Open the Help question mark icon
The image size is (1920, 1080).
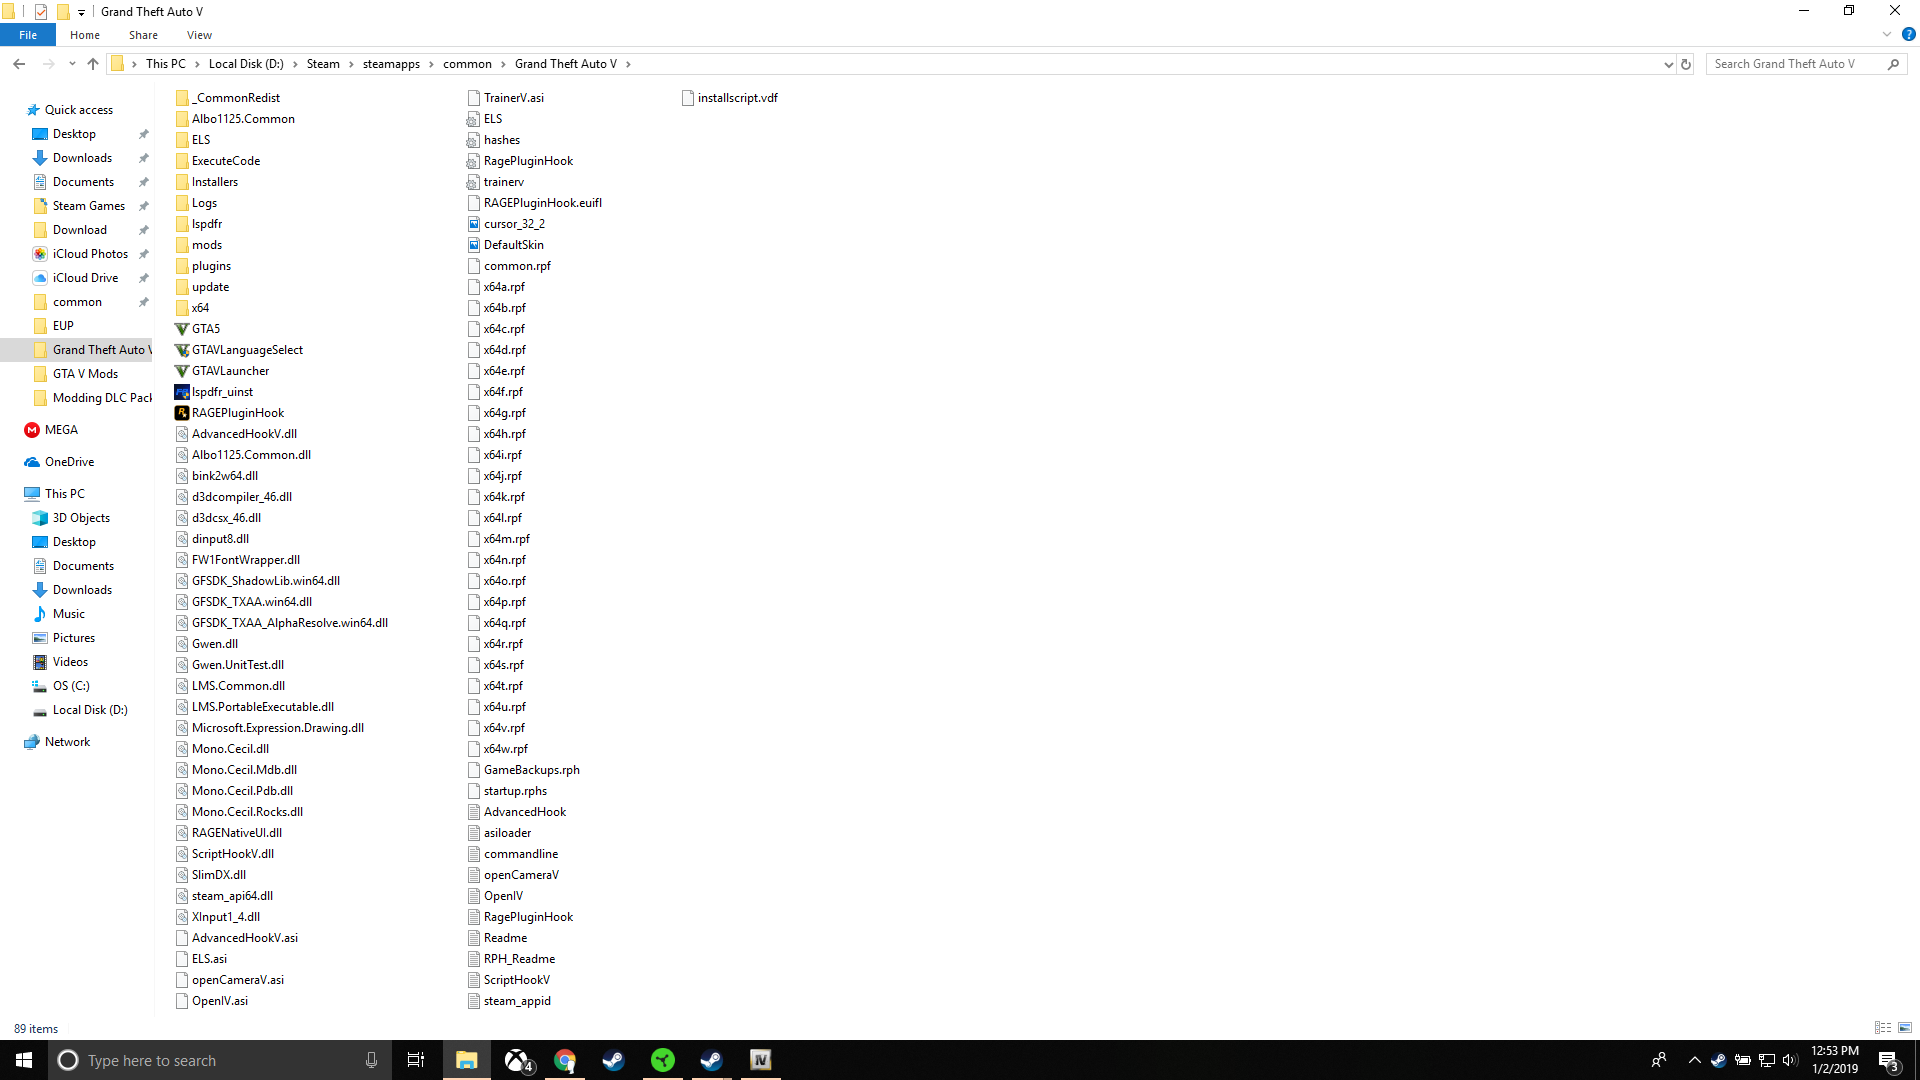[x=1908, y=34]
